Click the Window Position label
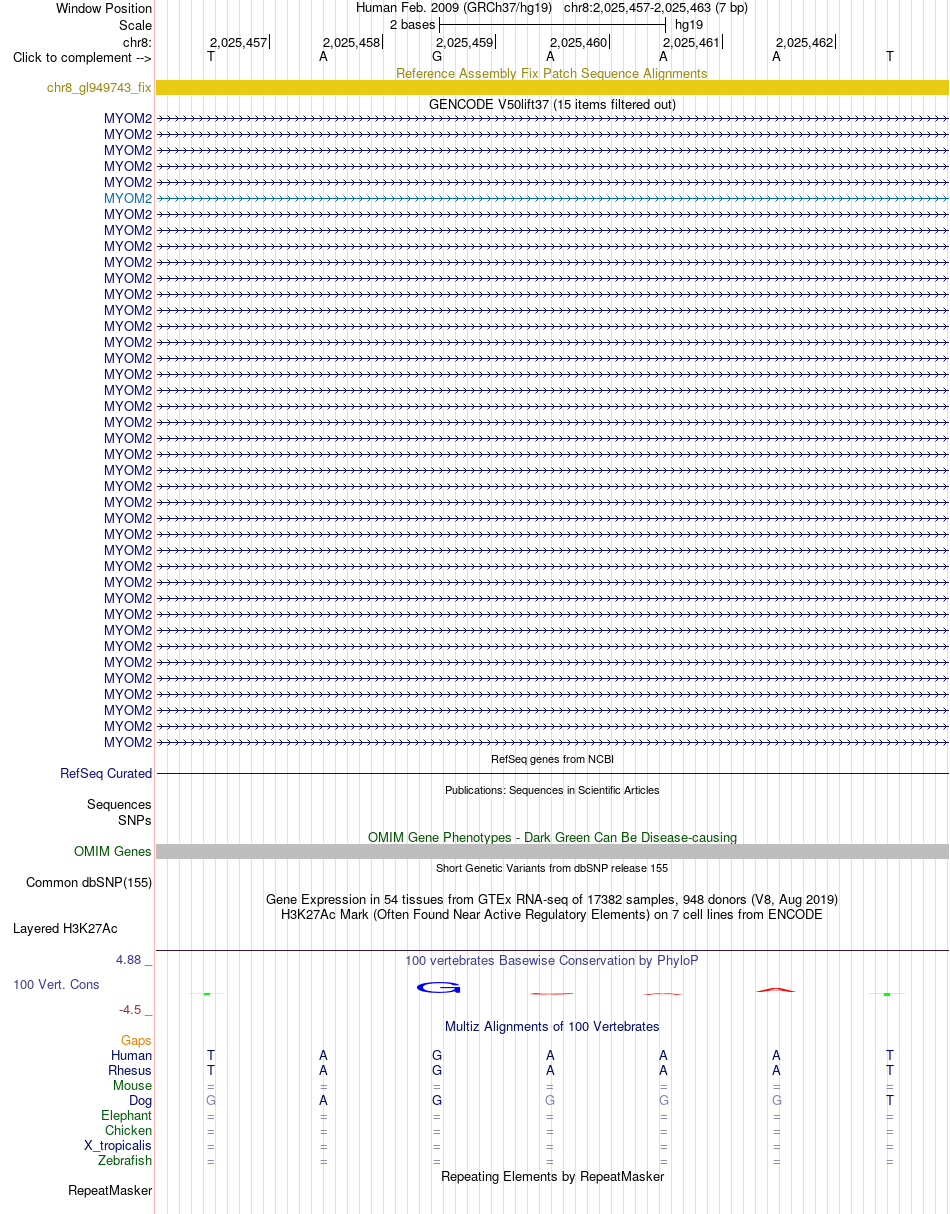Image resolution: width=950 pixels, height=1214 pixels. 104,8
